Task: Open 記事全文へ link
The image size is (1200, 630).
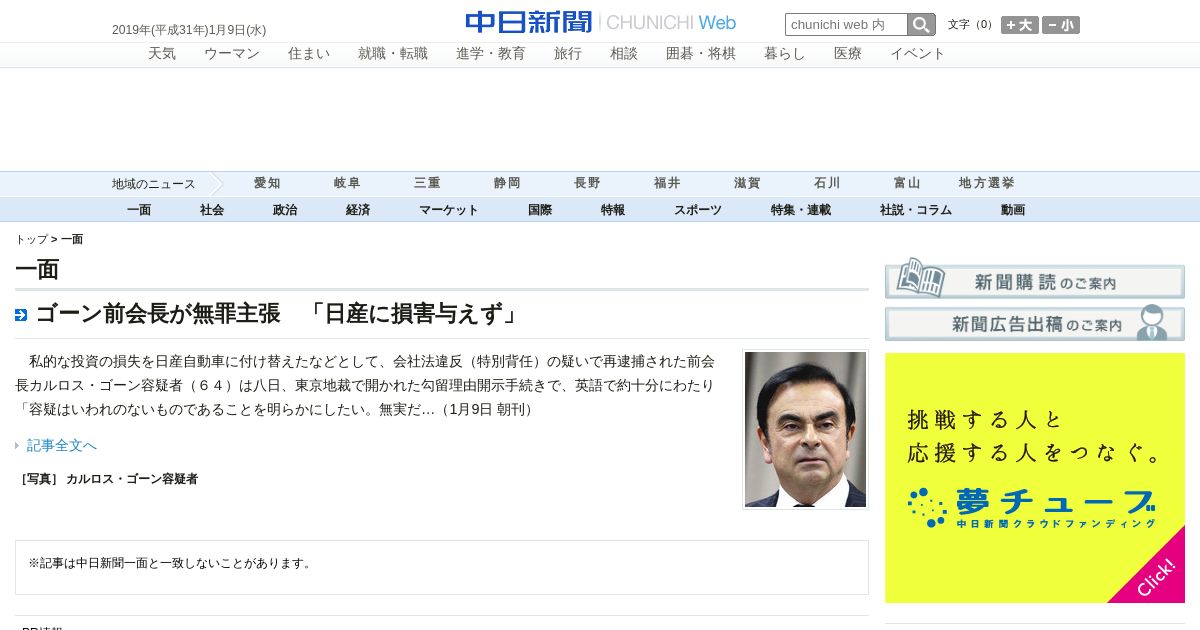Action: coord(62,446)
